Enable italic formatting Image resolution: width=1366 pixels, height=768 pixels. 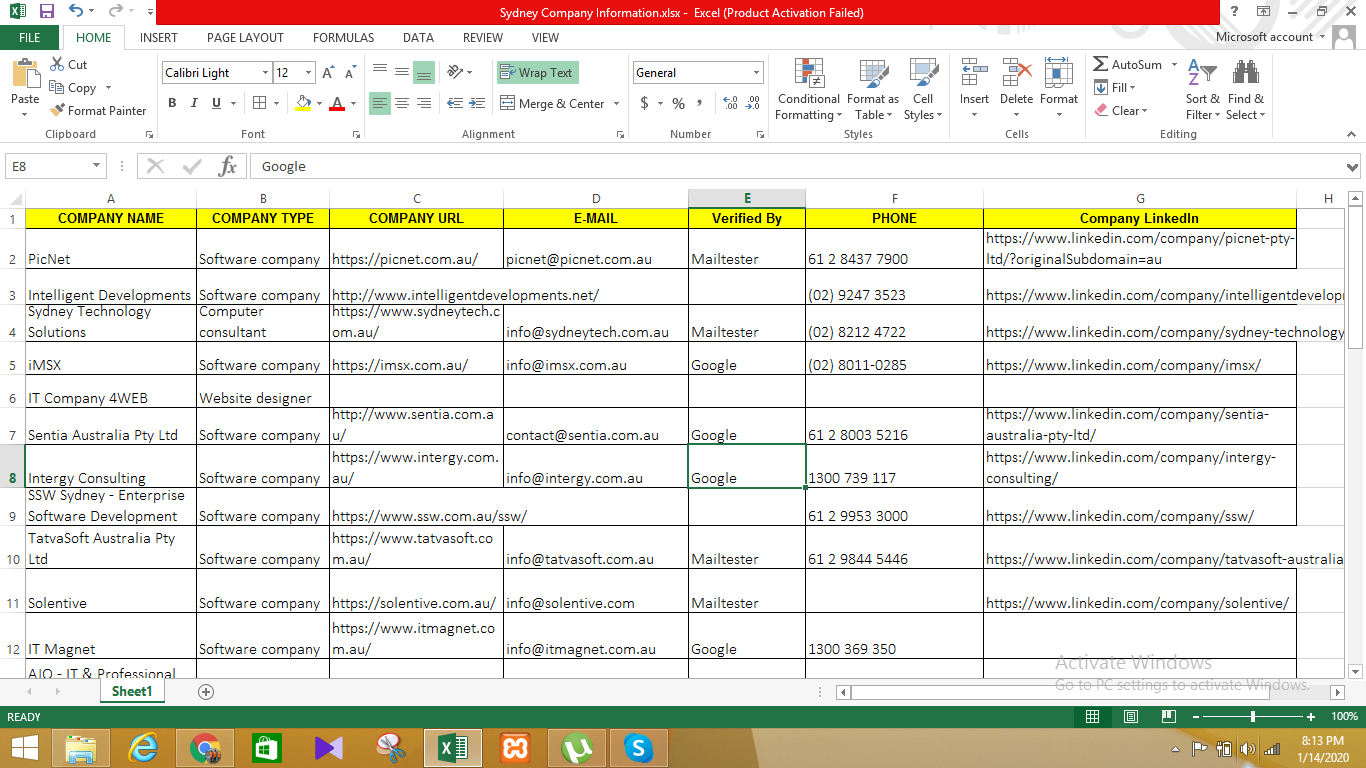click(x=193, y=103)
